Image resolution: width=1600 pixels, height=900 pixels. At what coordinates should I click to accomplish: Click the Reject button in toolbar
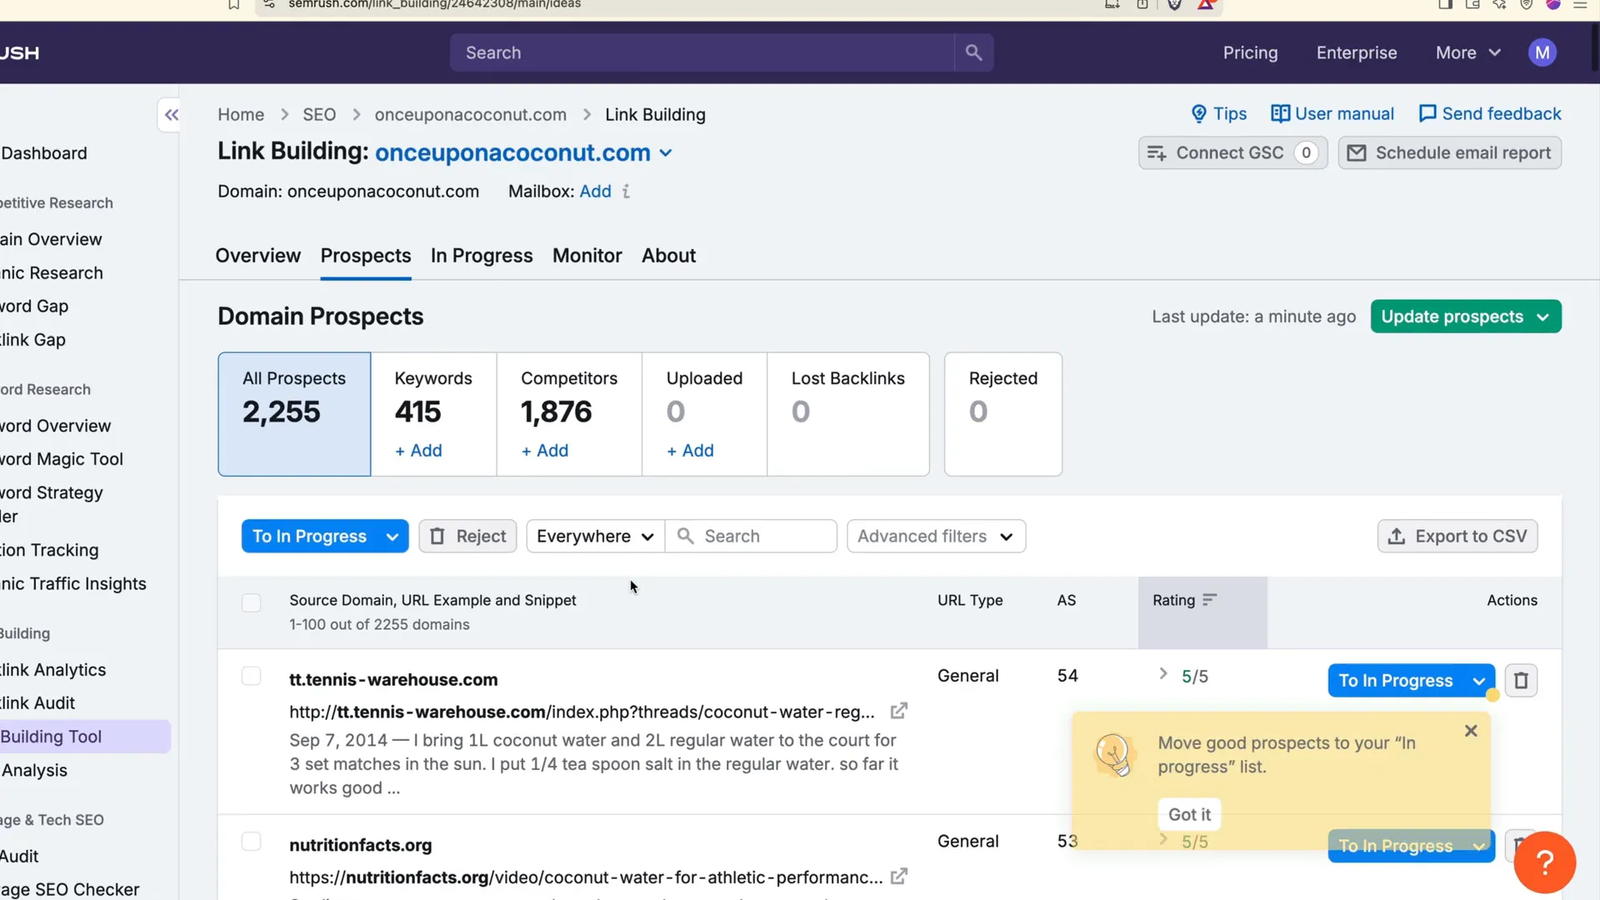[x=468, y=536]
